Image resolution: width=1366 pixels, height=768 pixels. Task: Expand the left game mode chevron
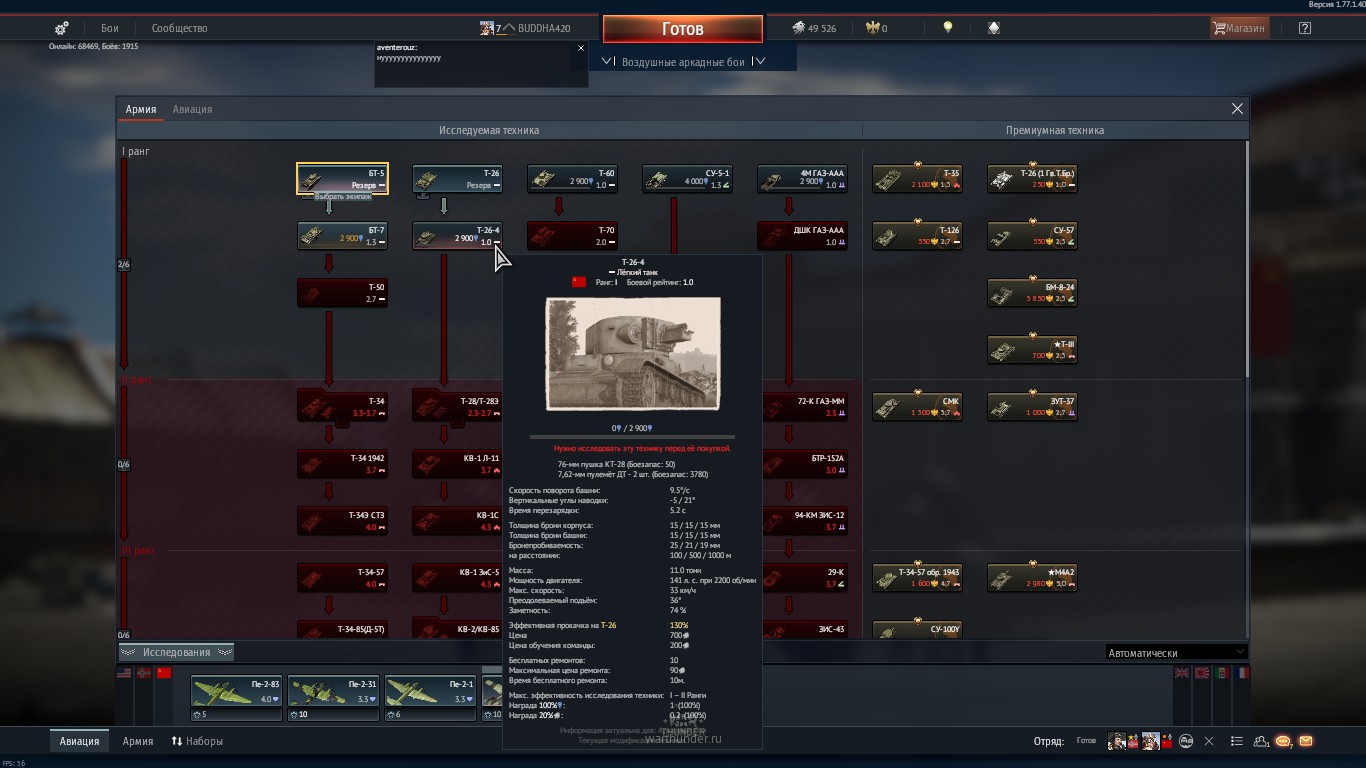coord(608,61)
